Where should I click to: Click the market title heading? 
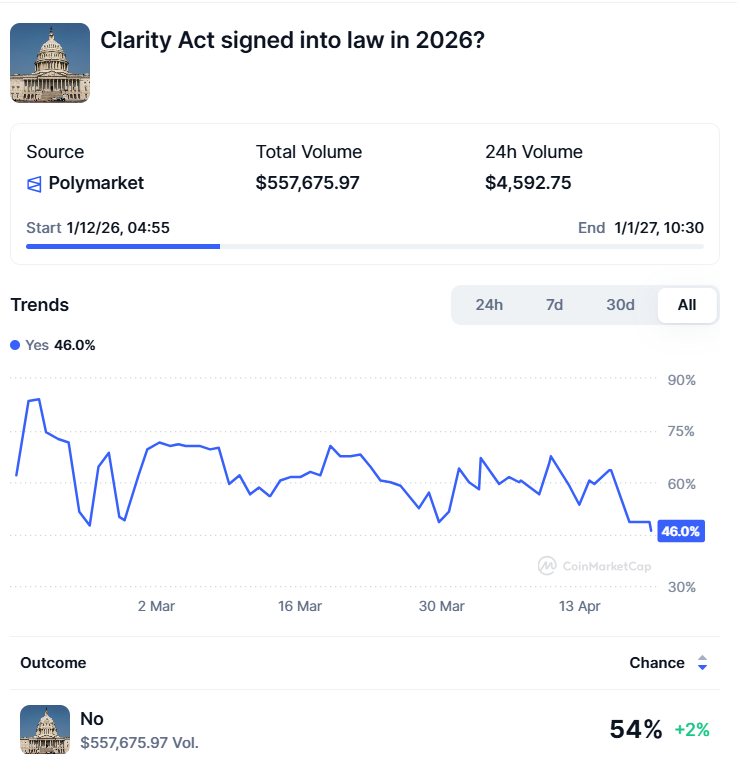click(x=293, y=41)
